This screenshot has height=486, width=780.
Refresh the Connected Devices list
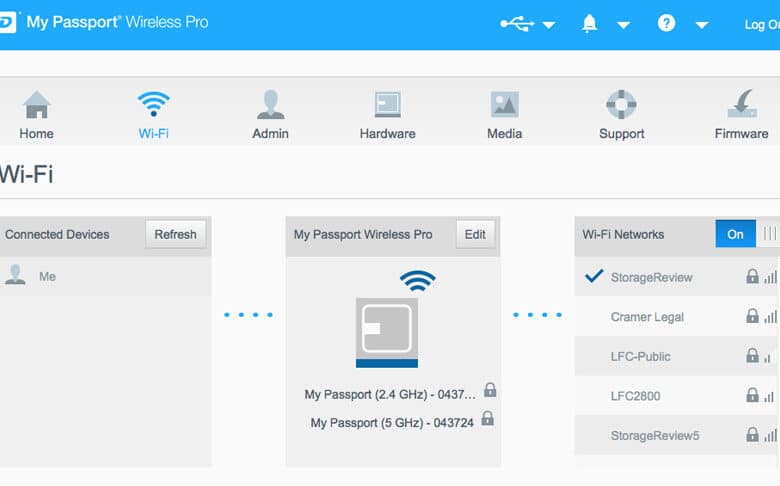point(176,234)
